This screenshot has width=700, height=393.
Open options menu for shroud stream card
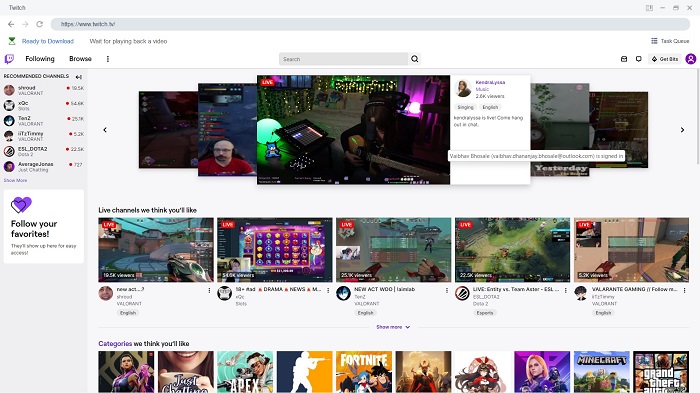[x=209, y=290]
